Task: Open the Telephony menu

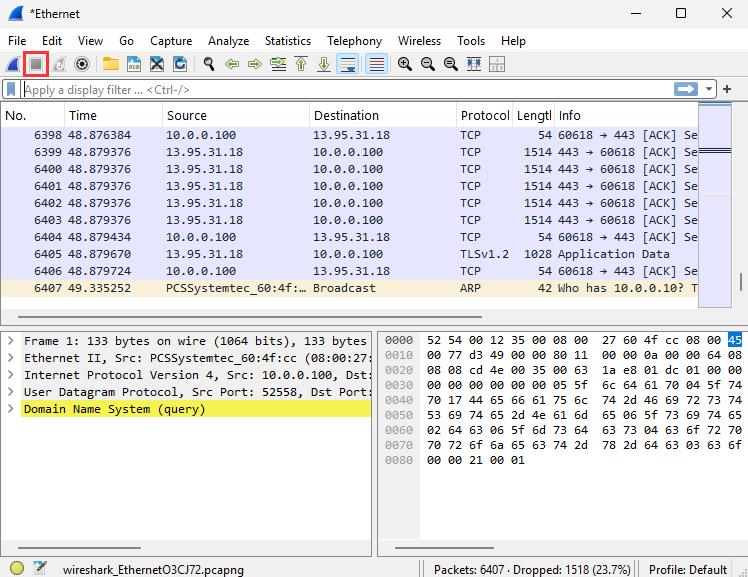Action: (x=354, y=41)
